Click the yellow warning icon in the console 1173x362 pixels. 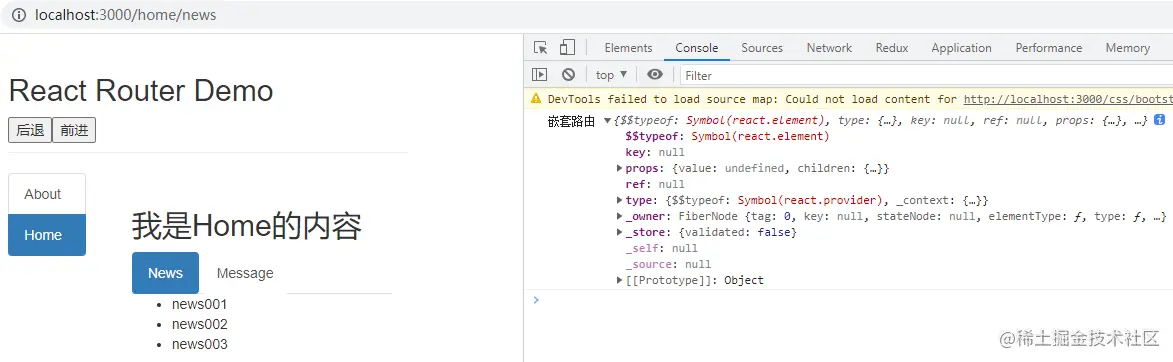[536, 99]
